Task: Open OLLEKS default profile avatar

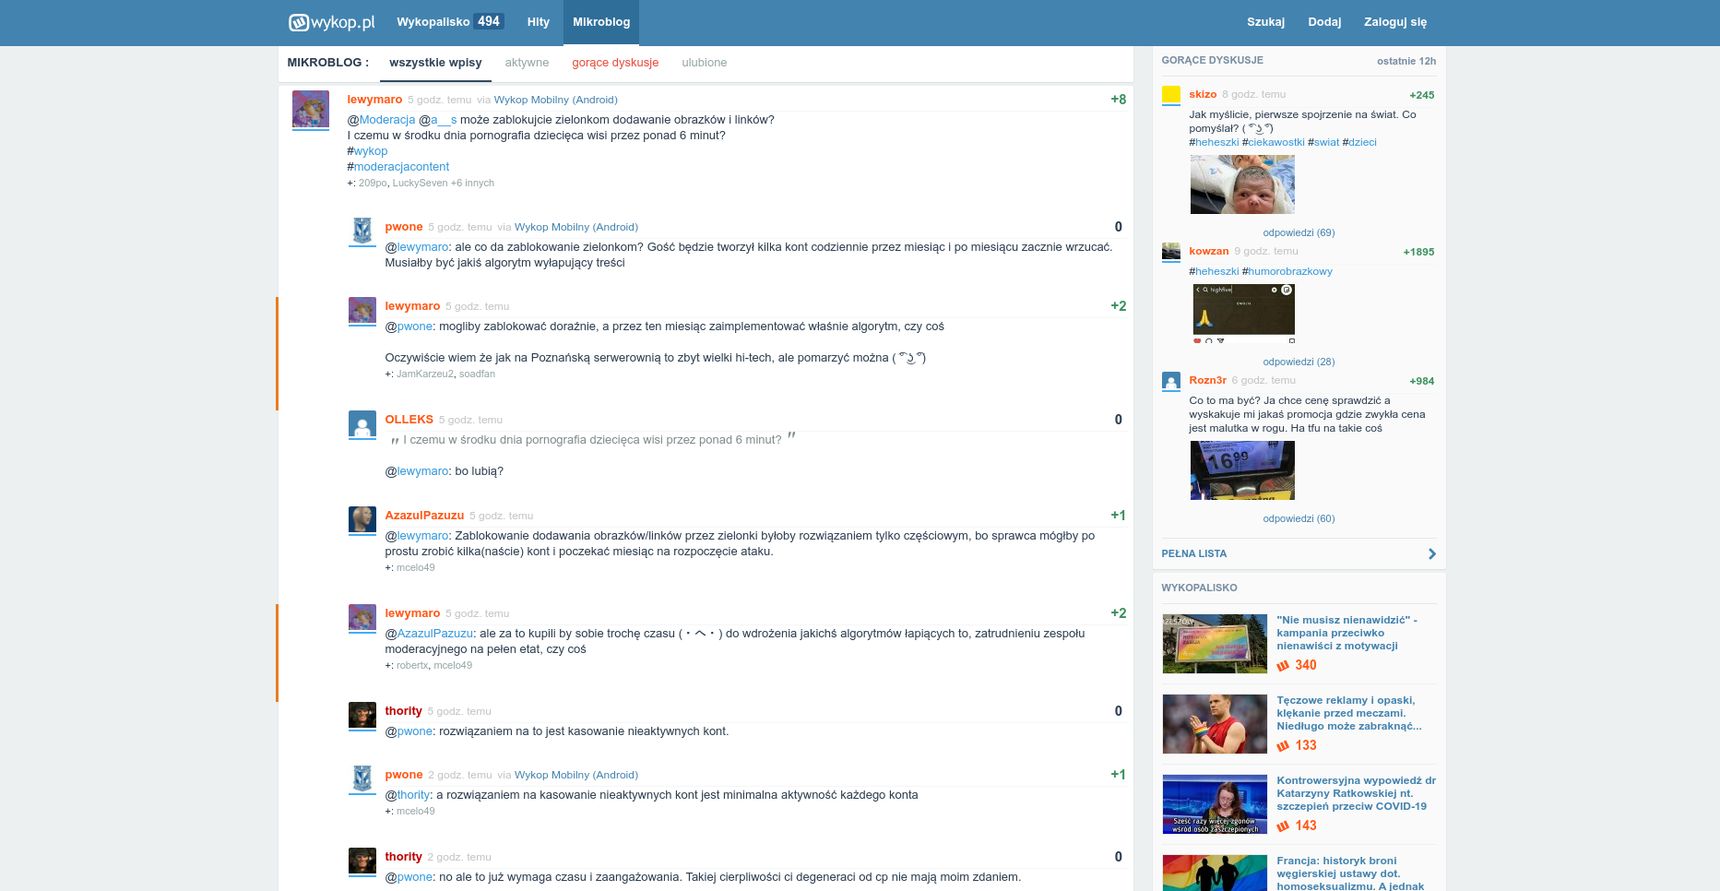Action: pyautogui.click(x=362, y=424)
